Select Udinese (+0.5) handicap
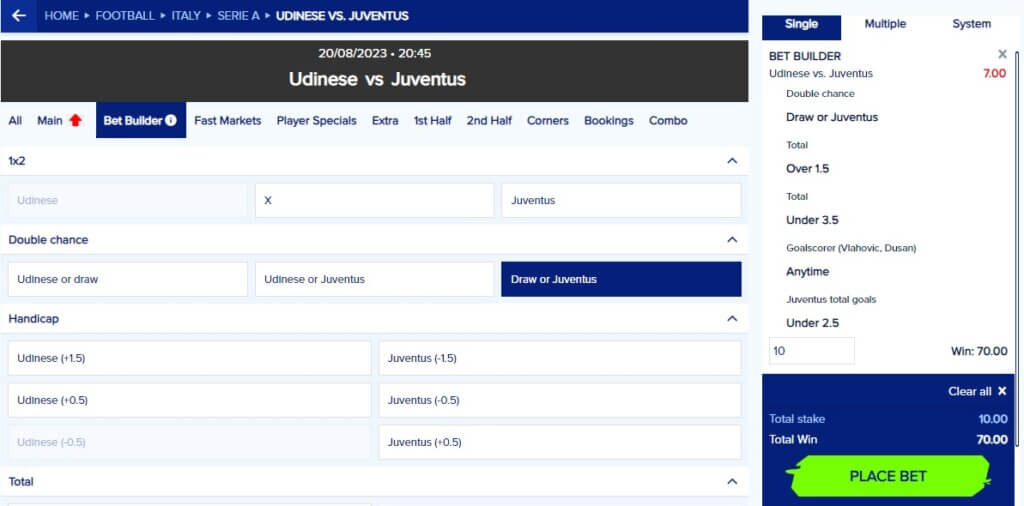 tap(189, 400)
